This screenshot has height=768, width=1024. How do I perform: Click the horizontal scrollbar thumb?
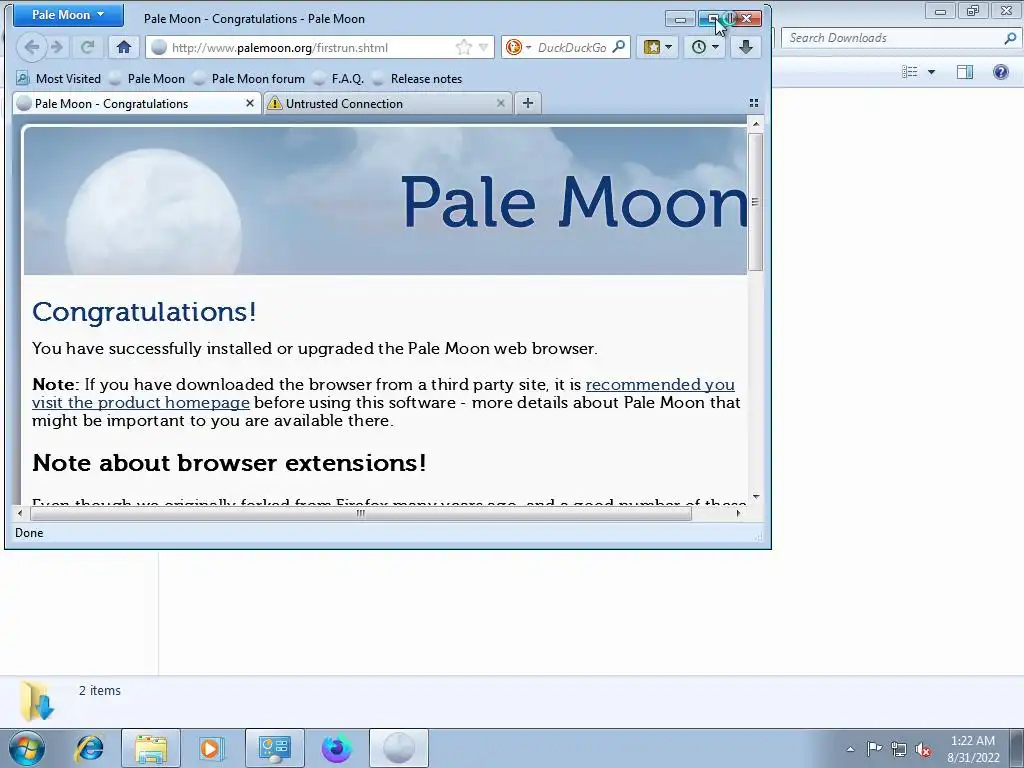[360, 513]
